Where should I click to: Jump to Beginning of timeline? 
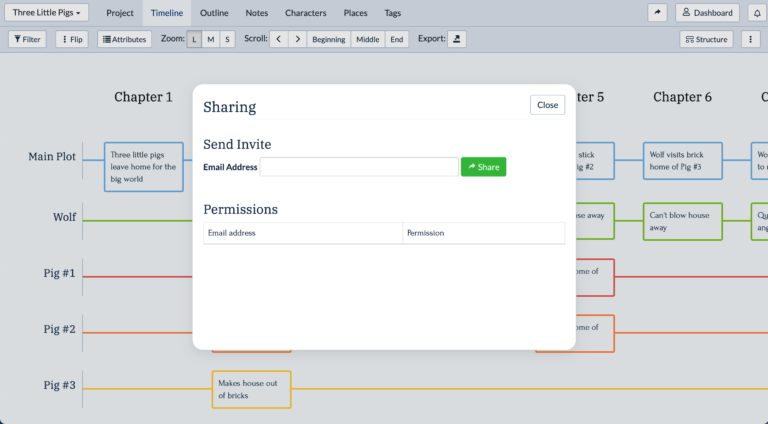tap(328, 39)
